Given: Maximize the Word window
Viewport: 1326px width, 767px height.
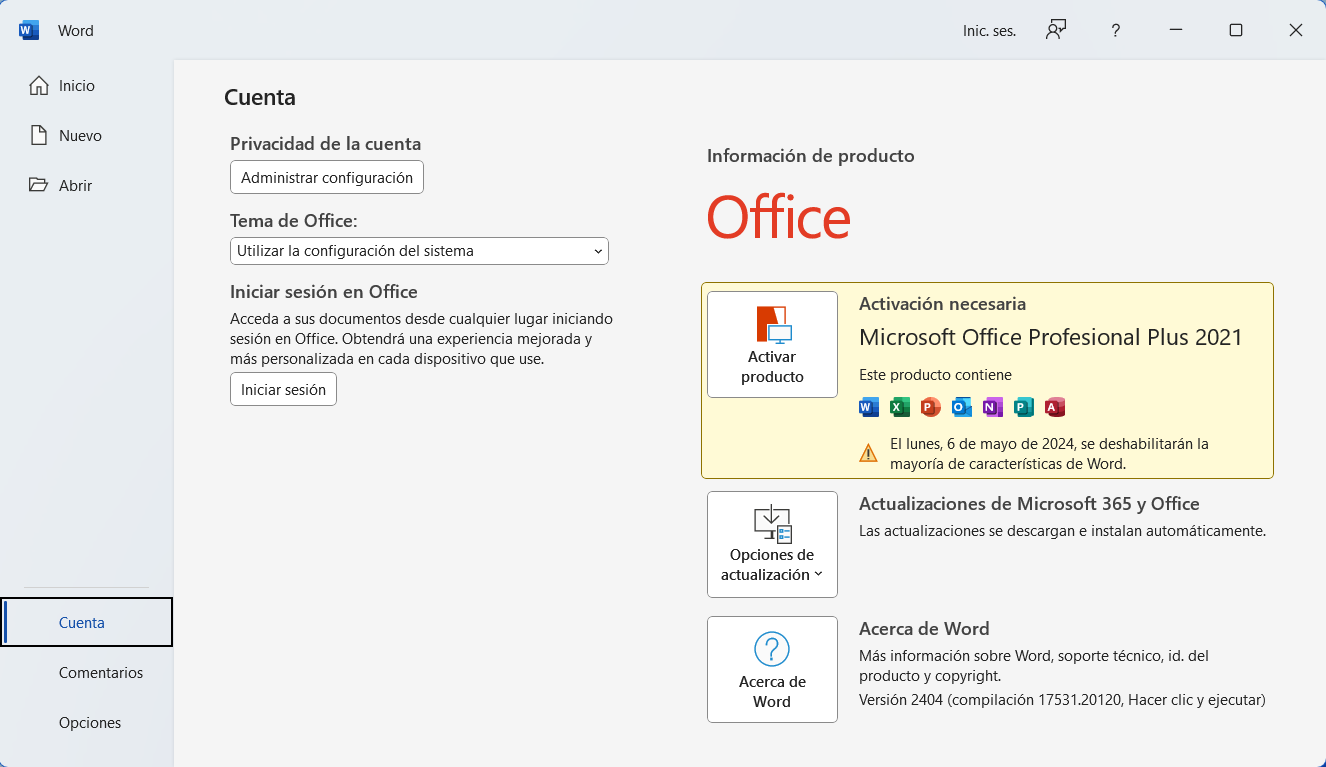Looking at the screenshot, I should click(x=1236, y=30).
